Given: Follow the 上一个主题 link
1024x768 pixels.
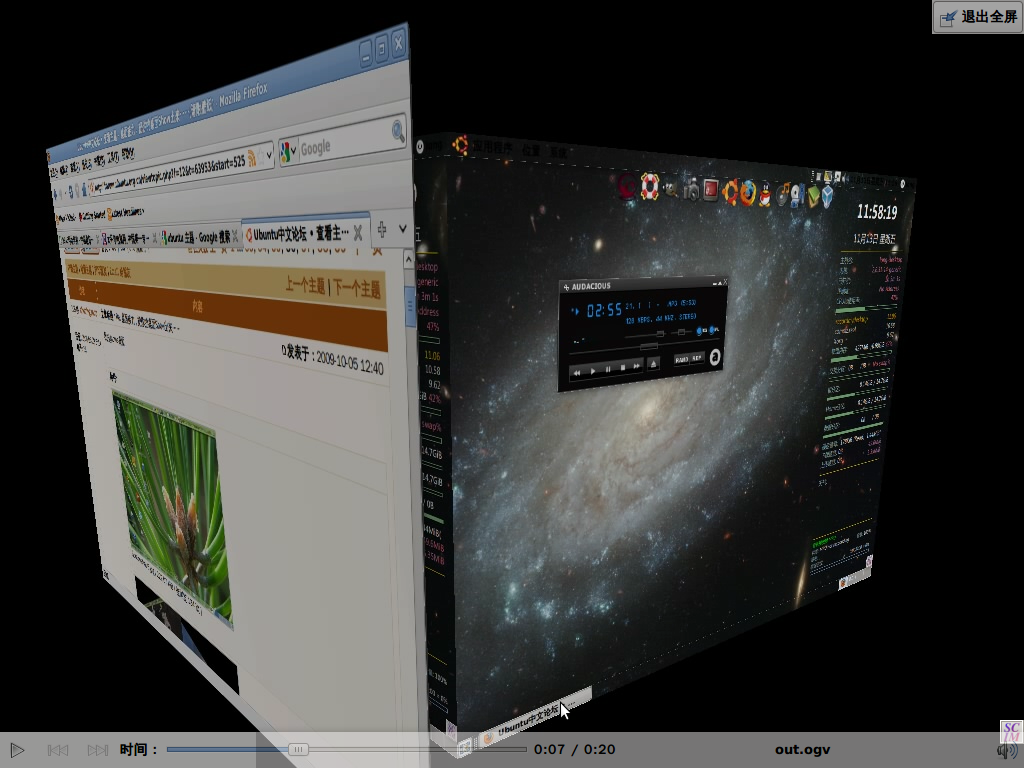Looking at the screenshot, I should [x=305, y=284].
